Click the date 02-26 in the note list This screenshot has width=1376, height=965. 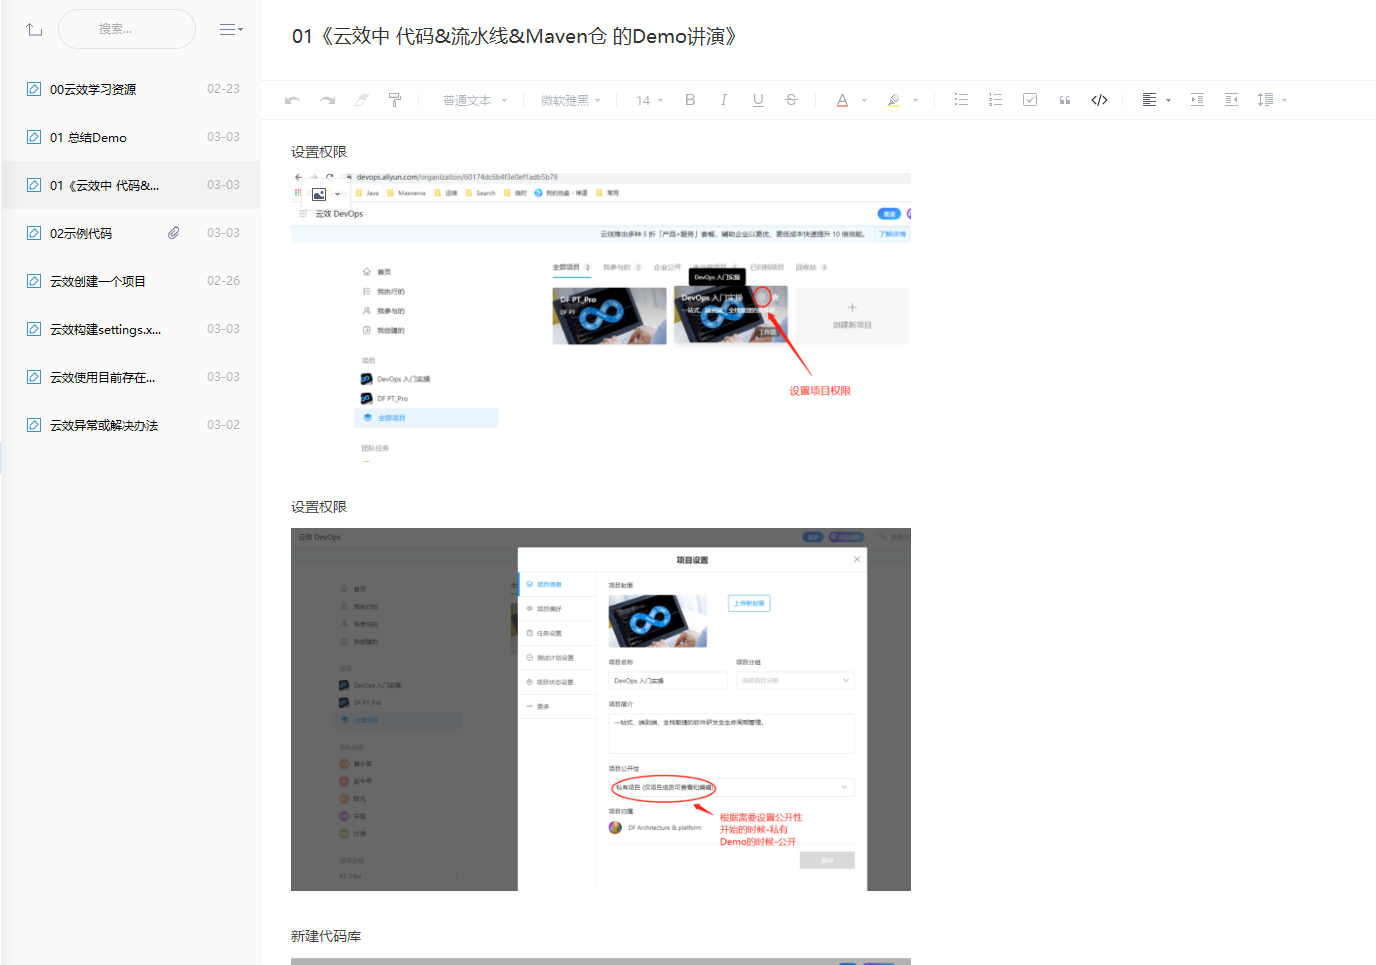pyautogui.click(x=223, y=281)
